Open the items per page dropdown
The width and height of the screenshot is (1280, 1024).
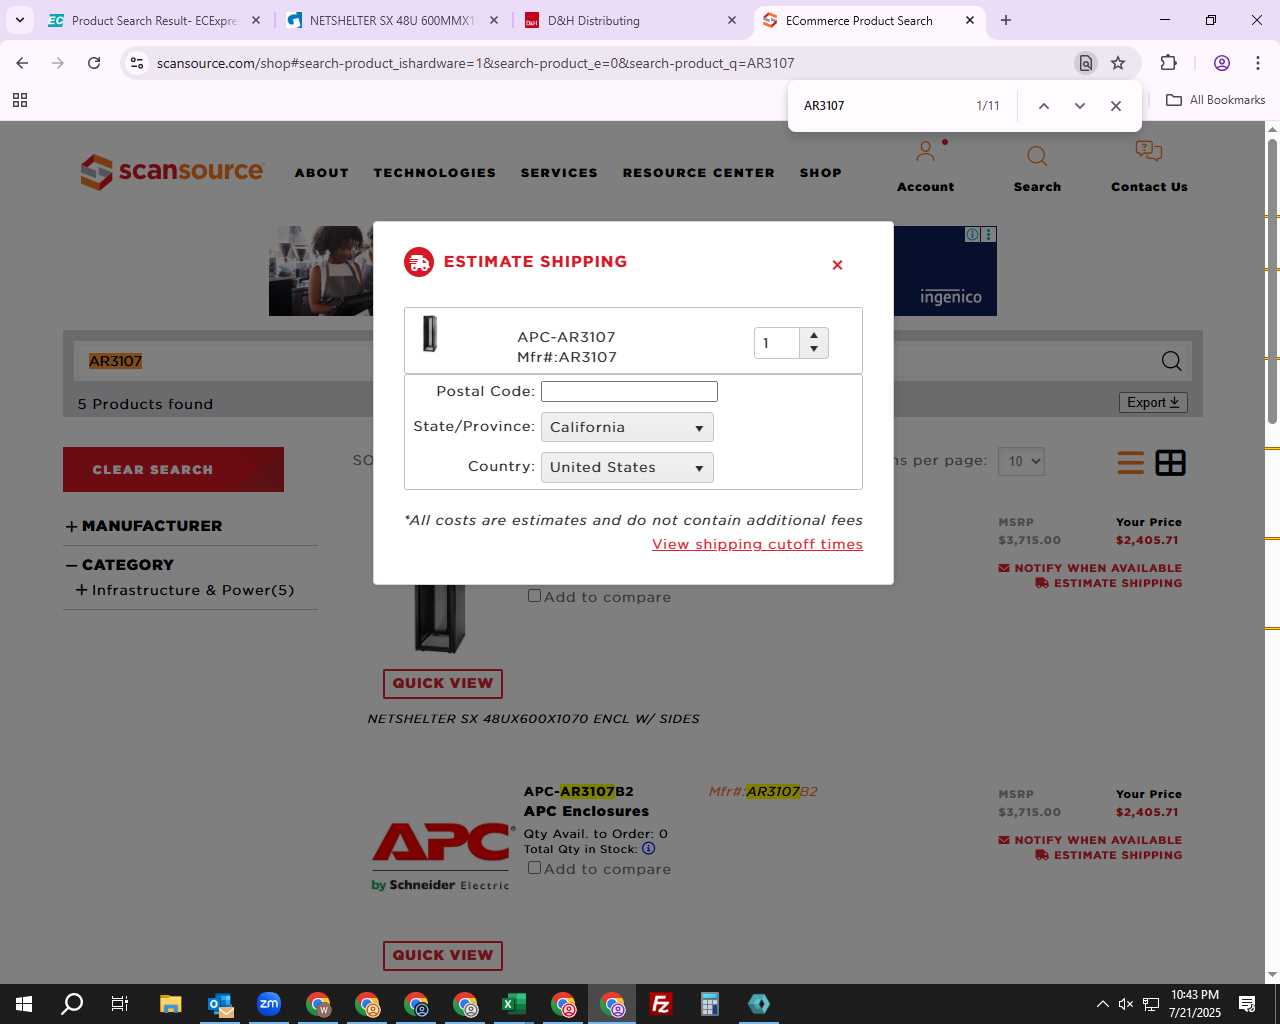coord(1022,461)
